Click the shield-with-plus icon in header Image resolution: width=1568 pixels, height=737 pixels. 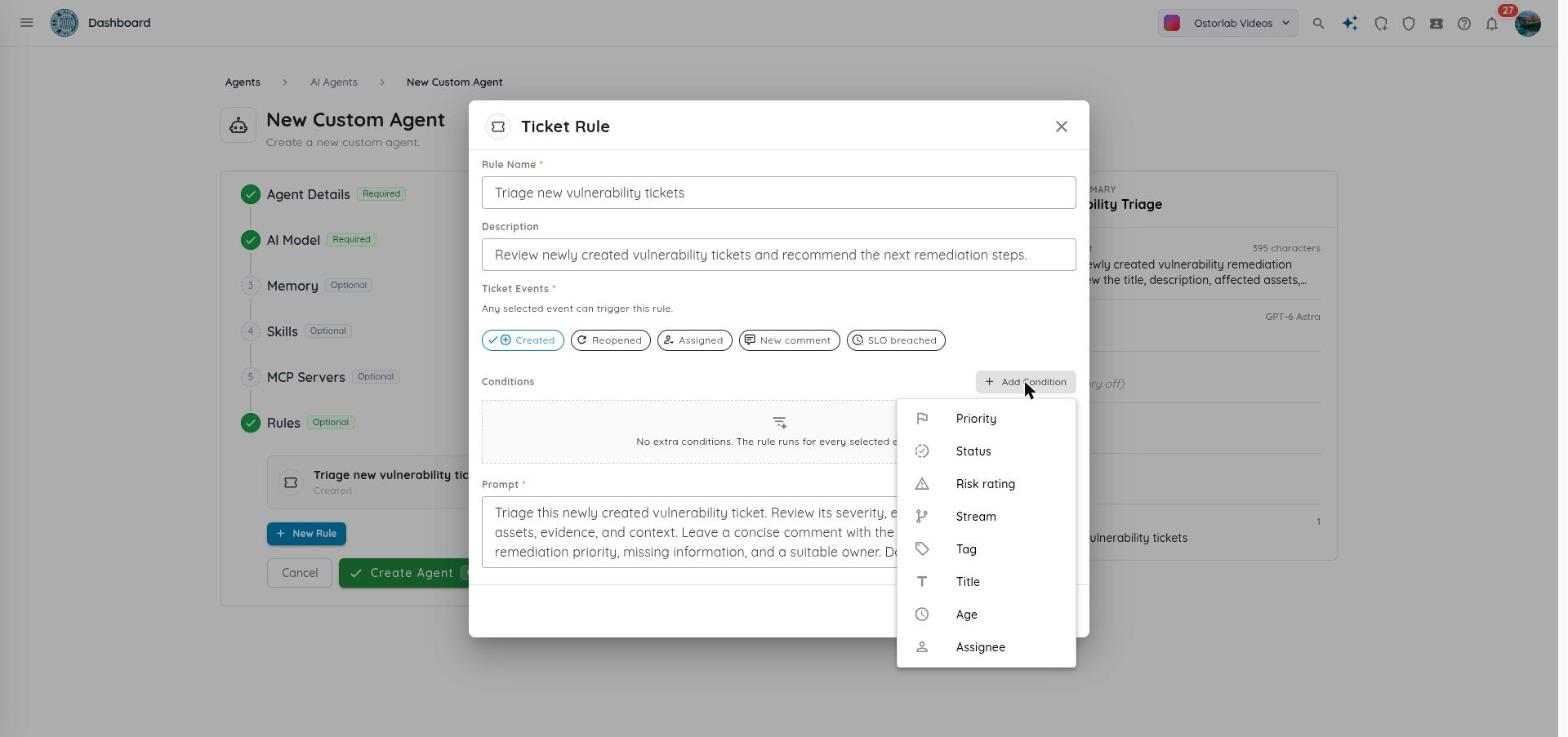[1381, 23]
